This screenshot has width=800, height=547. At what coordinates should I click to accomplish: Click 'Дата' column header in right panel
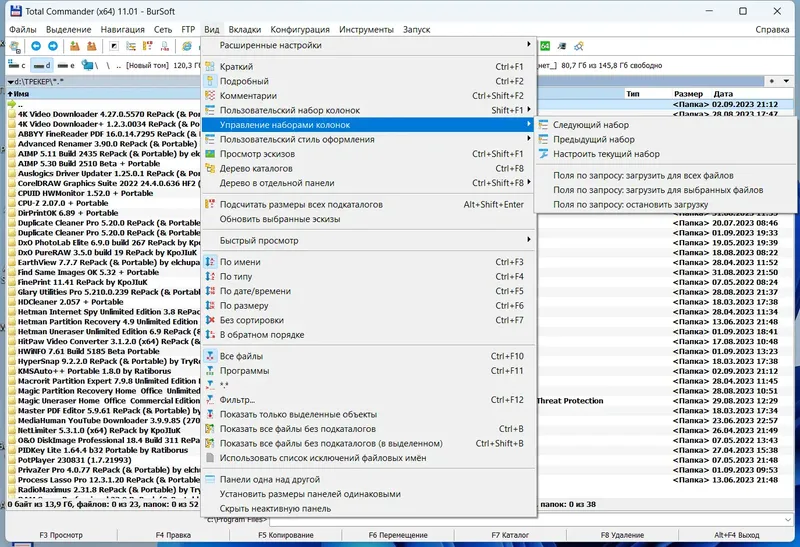[x=723, y=93]
